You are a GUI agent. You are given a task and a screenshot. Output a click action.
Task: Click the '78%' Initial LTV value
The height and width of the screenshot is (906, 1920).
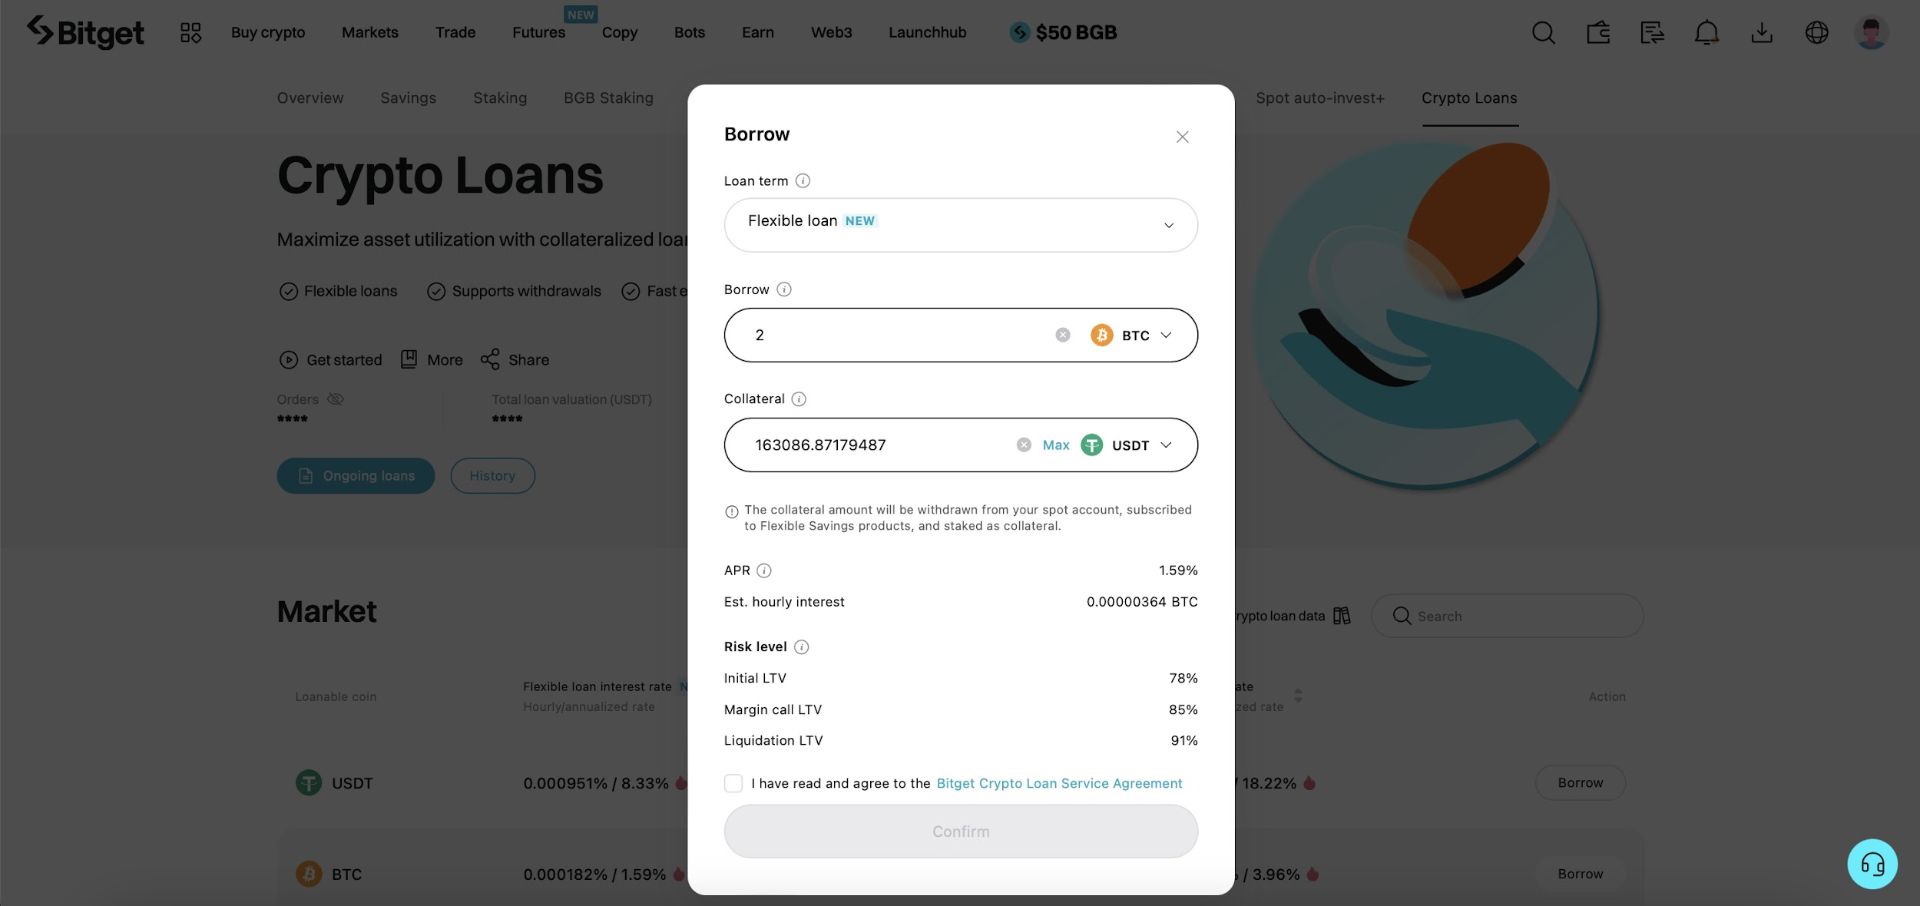(x=1183, y=678)
